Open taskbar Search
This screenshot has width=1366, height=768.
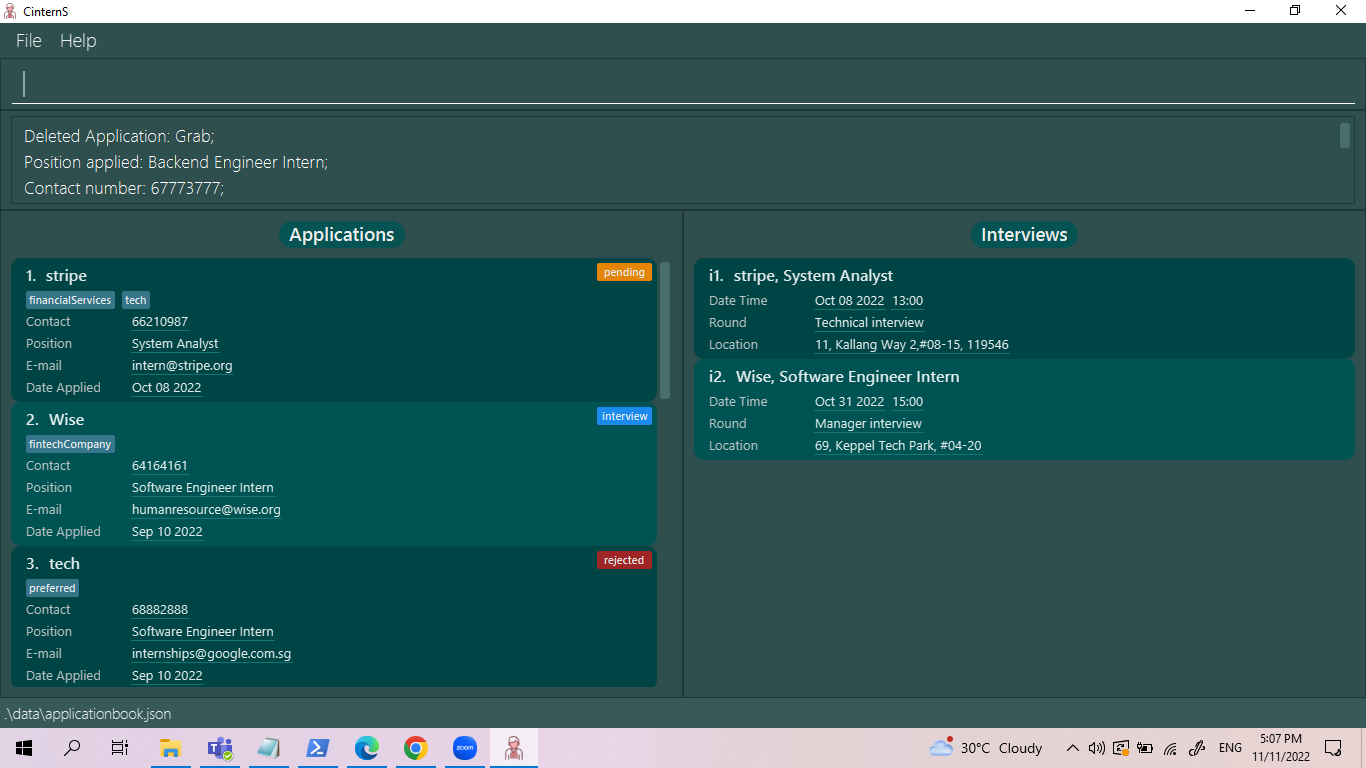72,748
